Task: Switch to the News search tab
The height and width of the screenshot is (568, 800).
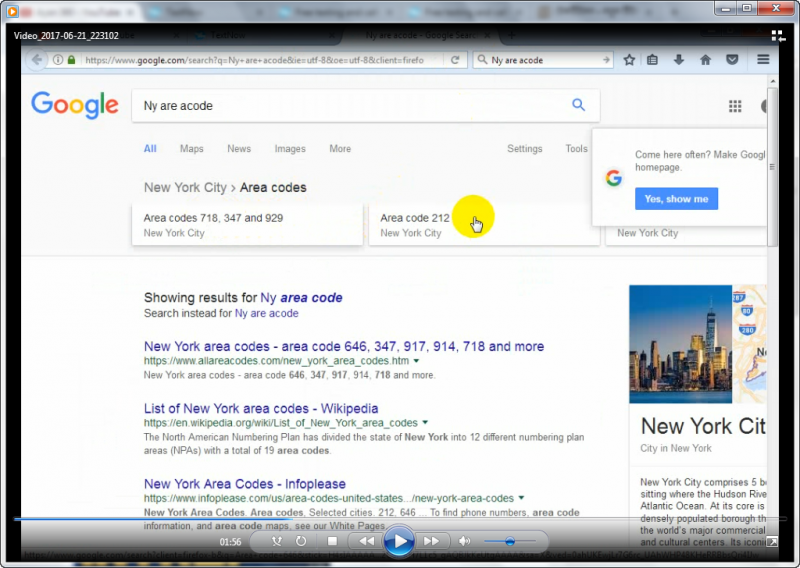Action: (239, 149)
